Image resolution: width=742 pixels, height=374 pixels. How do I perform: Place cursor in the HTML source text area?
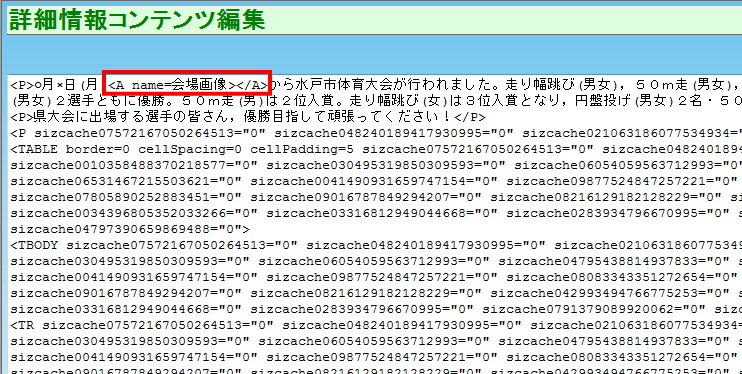[x=375, y=223]
